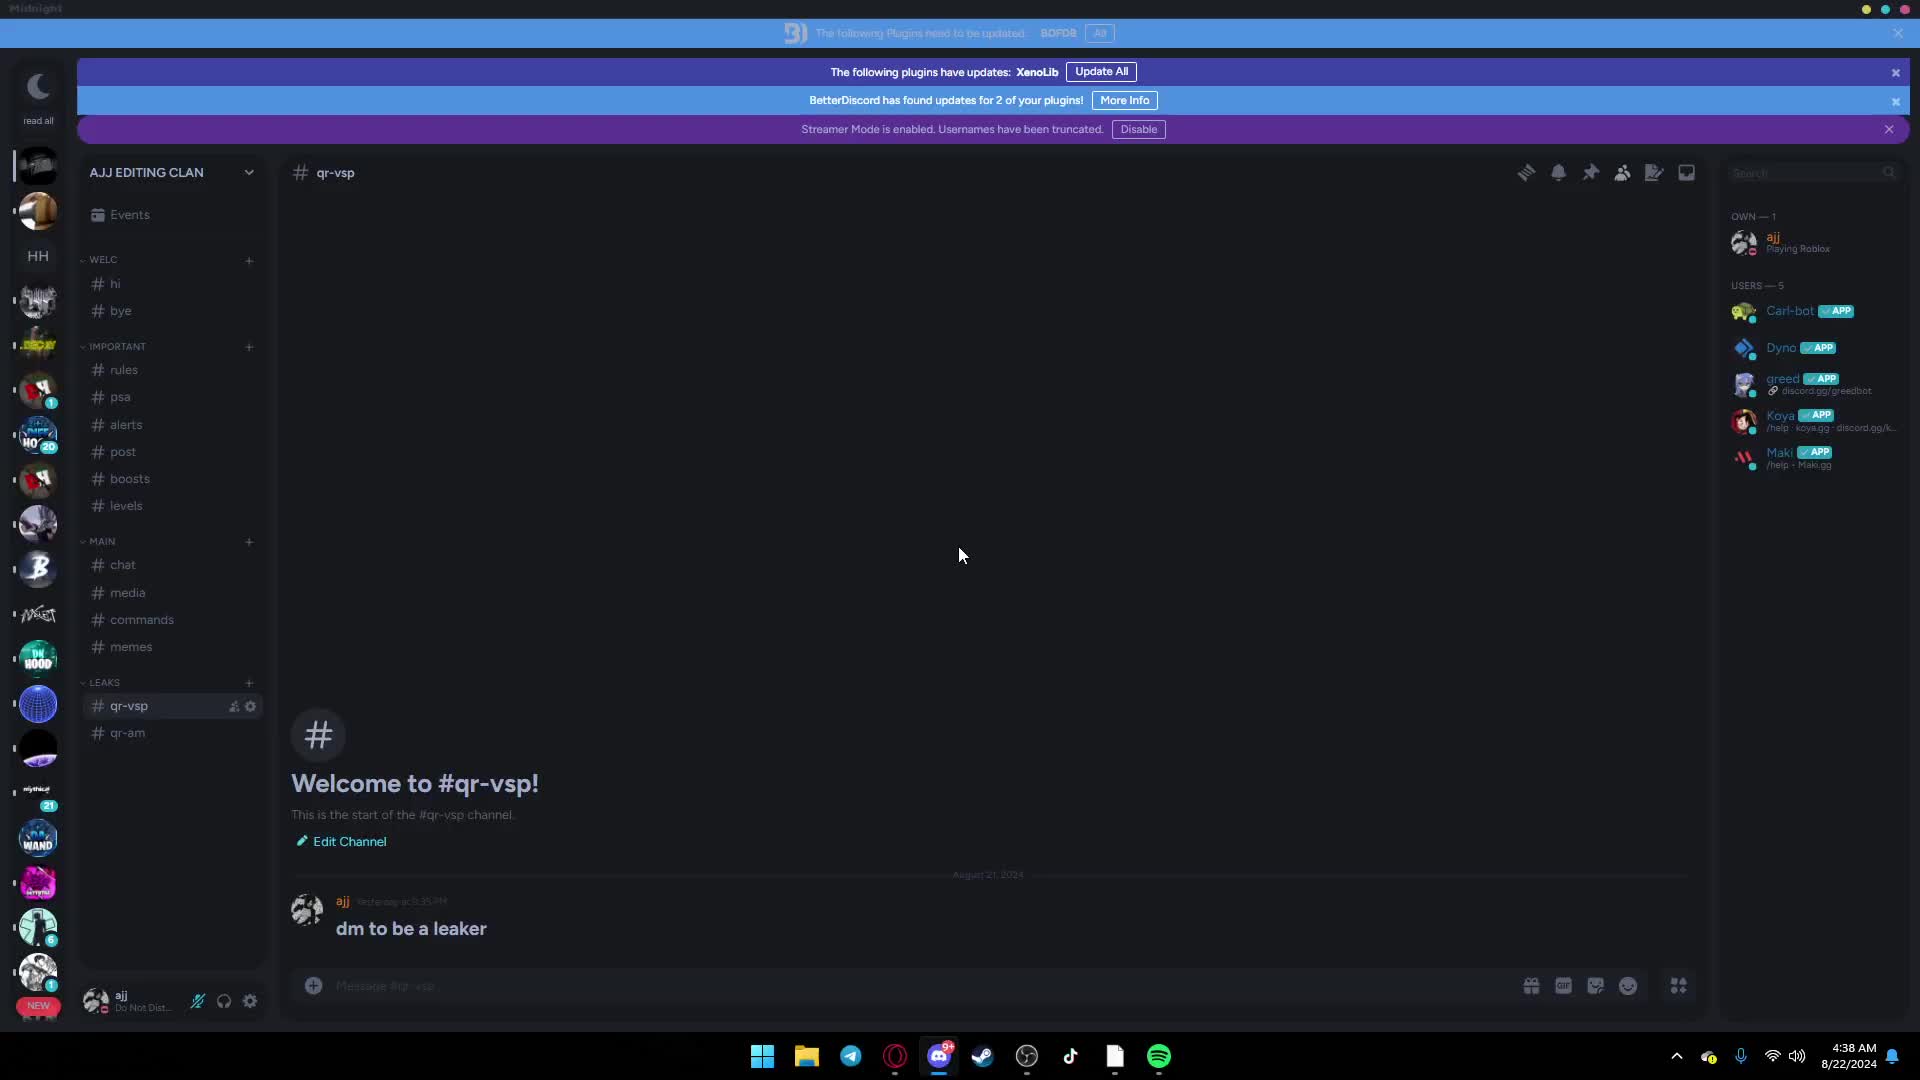This screenshot has width=1920, height=1080.
Task: Open the GIF picker icon
Action: pos(1563,986)
